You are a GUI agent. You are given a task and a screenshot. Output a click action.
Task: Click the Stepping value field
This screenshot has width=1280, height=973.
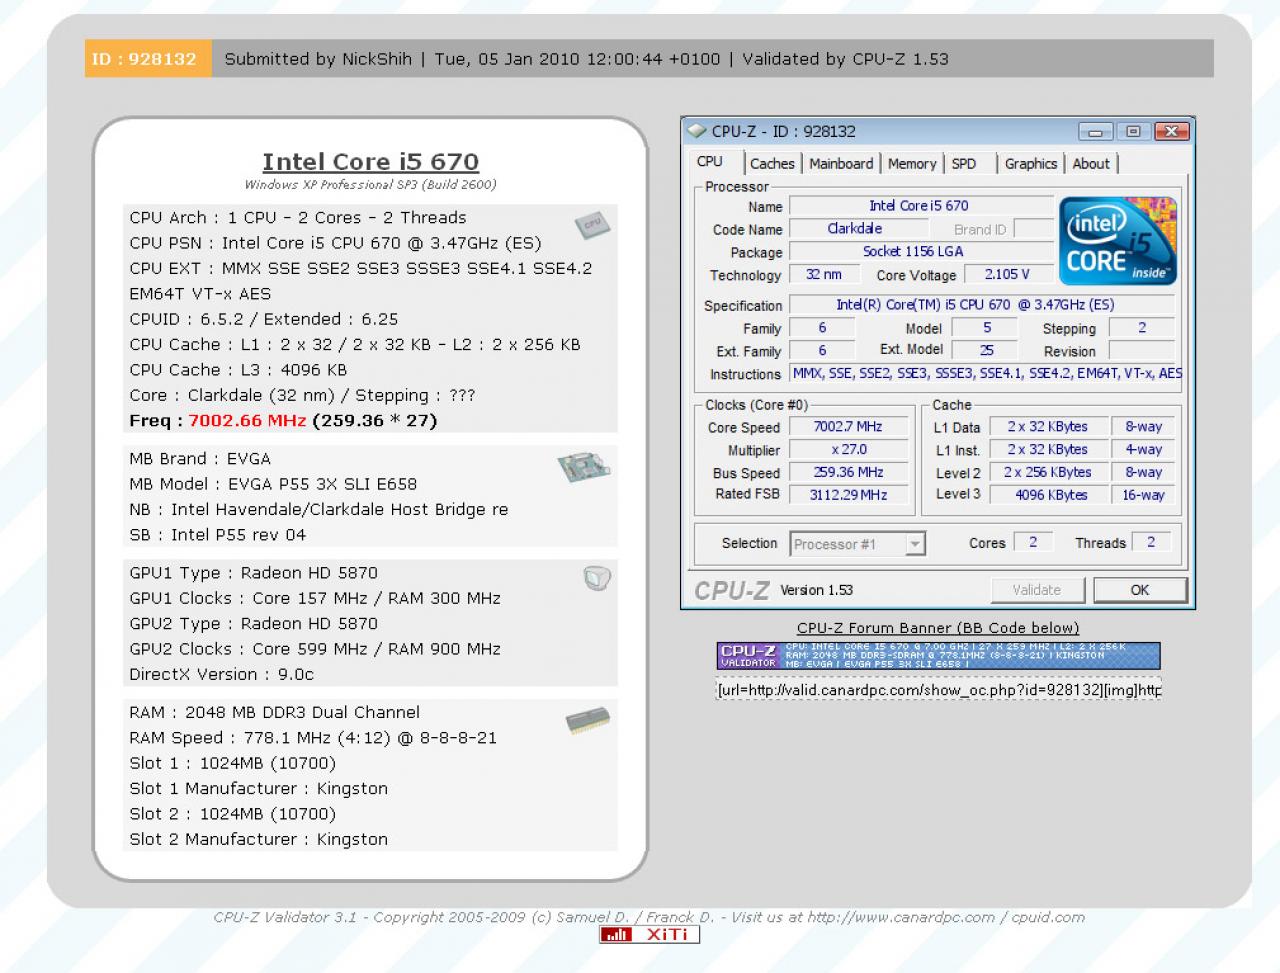pos(1142,328)
